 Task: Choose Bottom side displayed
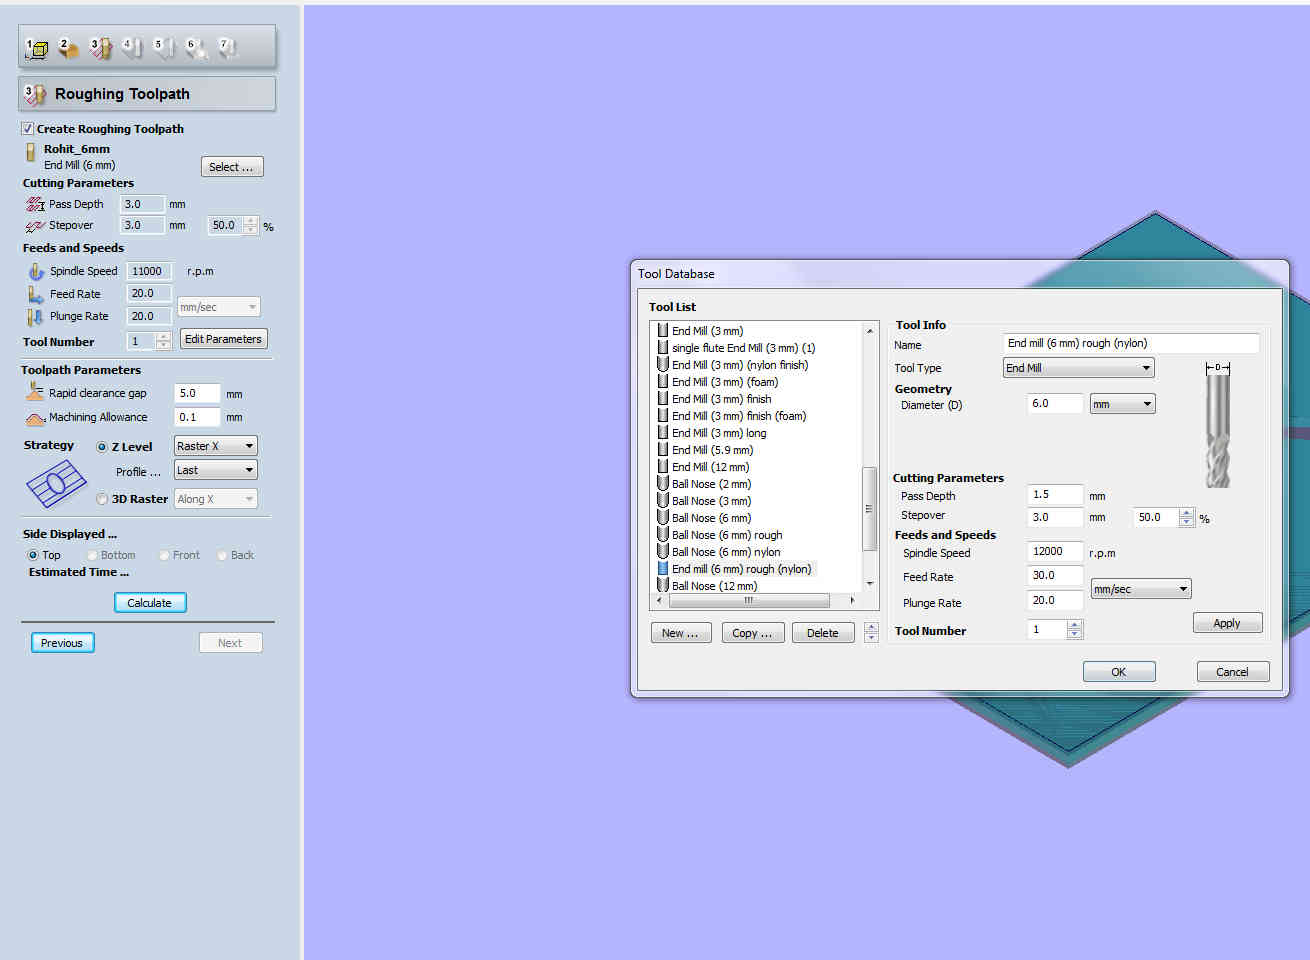(92, 555)
